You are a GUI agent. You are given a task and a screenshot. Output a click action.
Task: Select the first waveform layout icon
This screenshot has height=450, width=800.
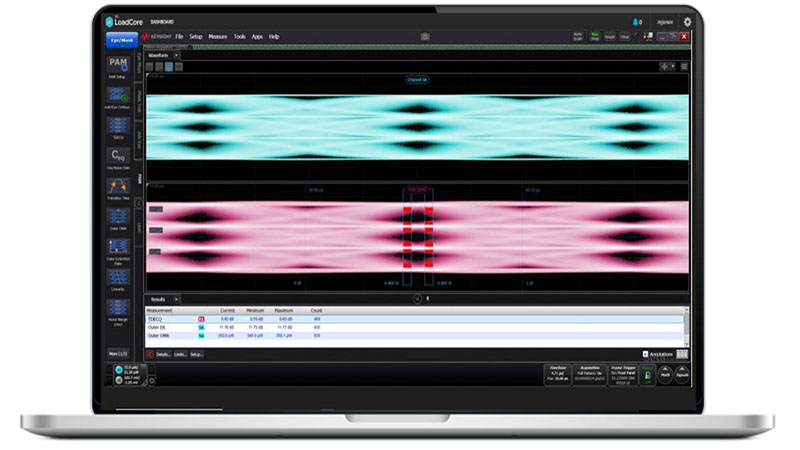(149, 67)
